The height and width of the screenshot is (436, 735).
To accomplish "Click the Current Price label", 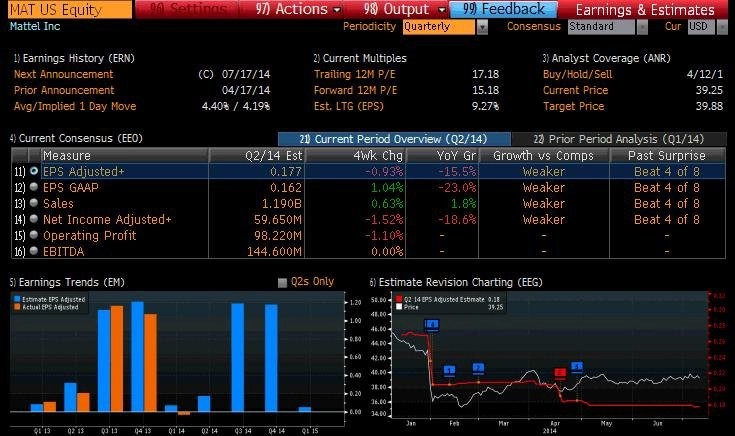I will coord(575,90).
